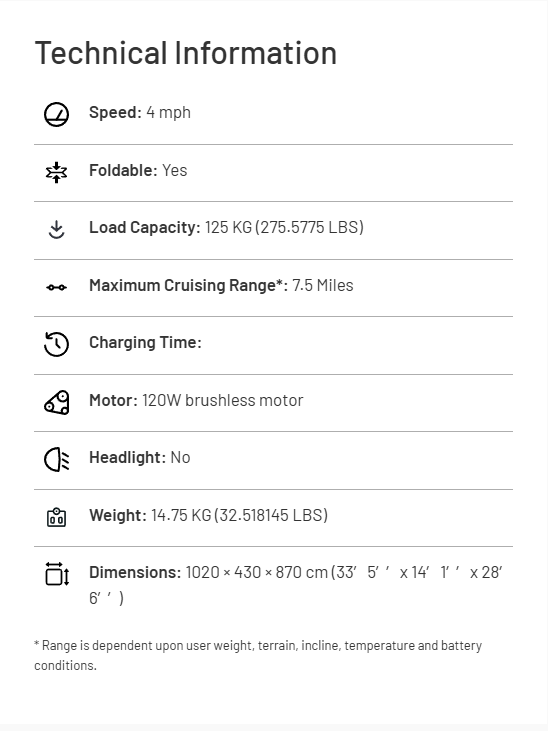548x731 pixels.
Task: Click the Foldable: Yes row text
Action: 138,170
